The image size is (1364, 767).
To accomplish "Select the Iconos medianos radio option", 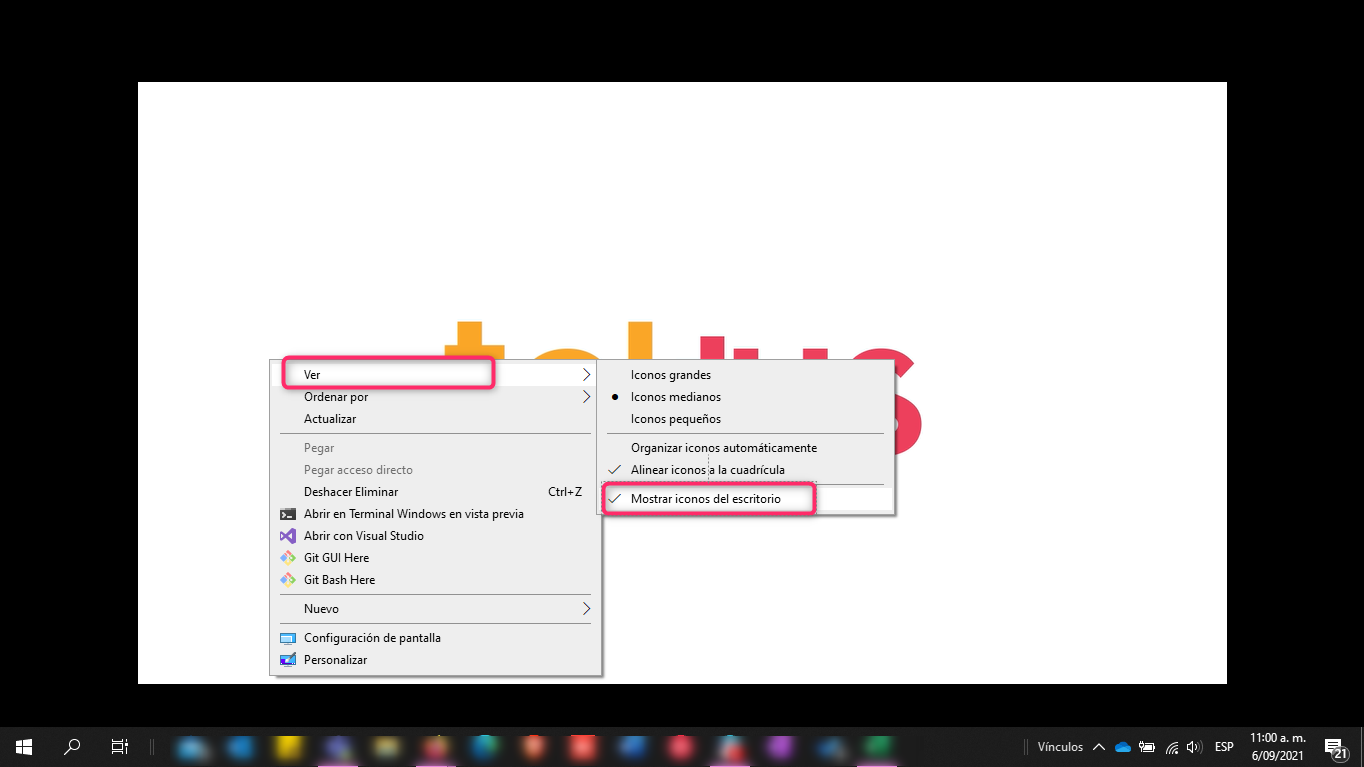I will [x=675, y=397].
